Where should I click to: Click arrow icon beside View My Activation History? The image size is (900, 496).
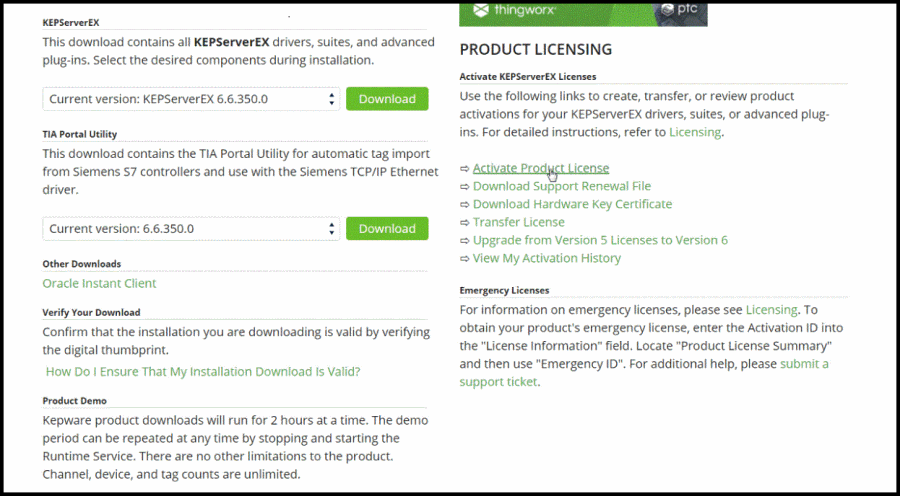[x=464, y=258]
